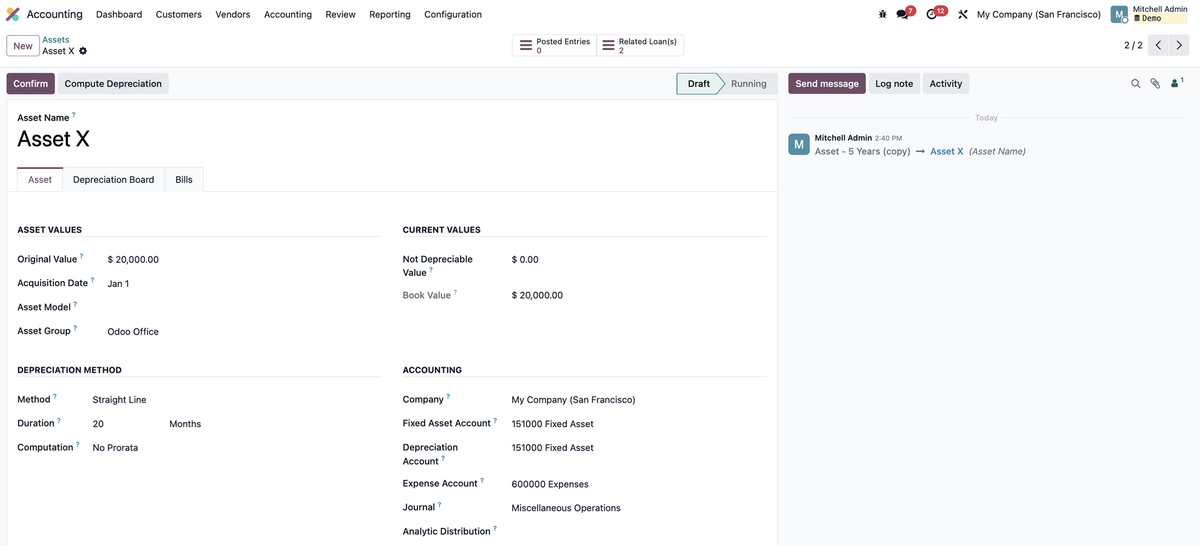Open the Journal dropdown showing Miscellaneous Operations
Viewport: 1200px width, 546px height.
(x=638, y=508)
